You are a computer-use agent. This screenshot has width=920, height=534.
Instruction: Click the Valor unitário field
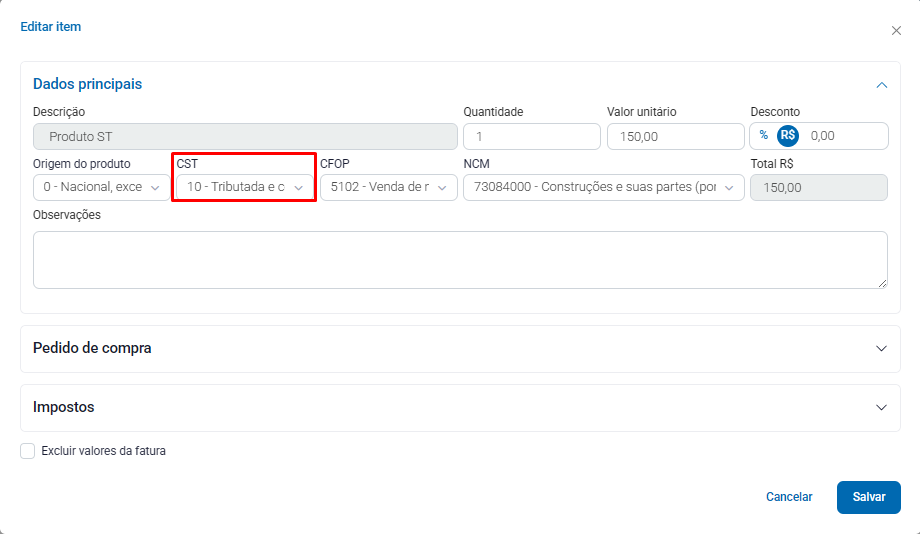(675, 136)
